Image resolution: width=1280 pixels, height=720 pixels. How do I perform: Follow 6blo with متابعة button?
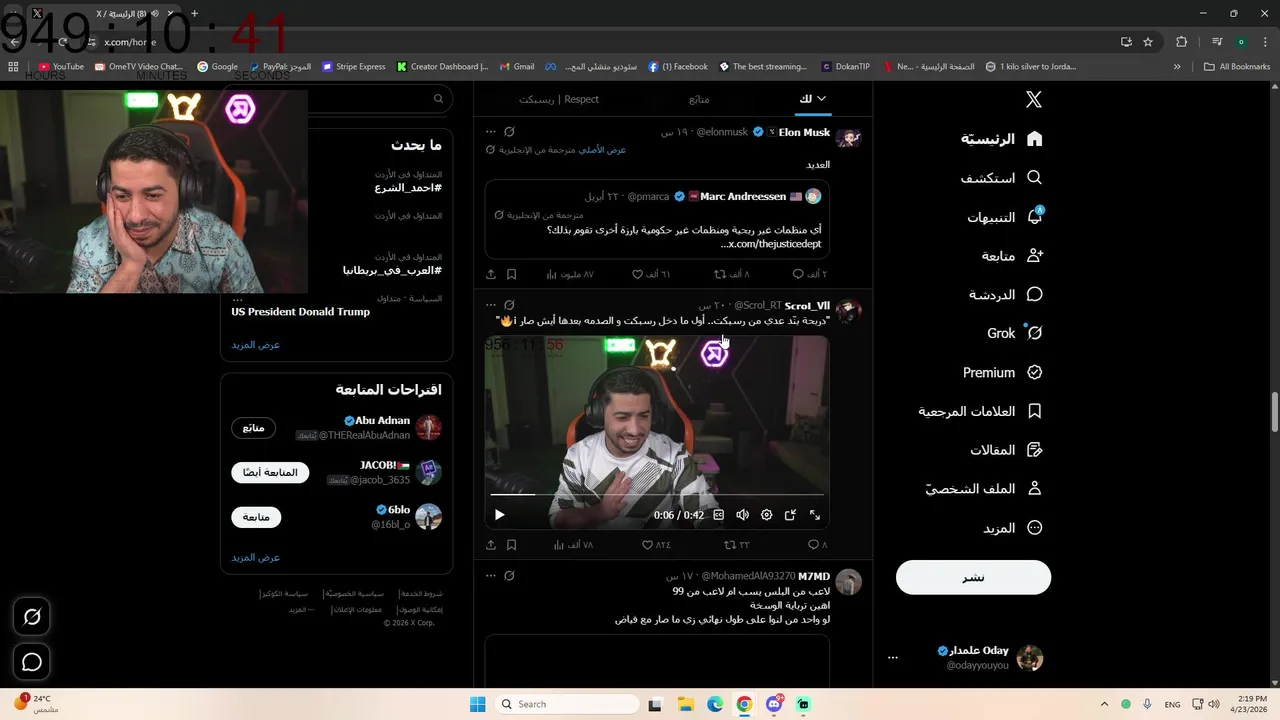pos(256,517)
